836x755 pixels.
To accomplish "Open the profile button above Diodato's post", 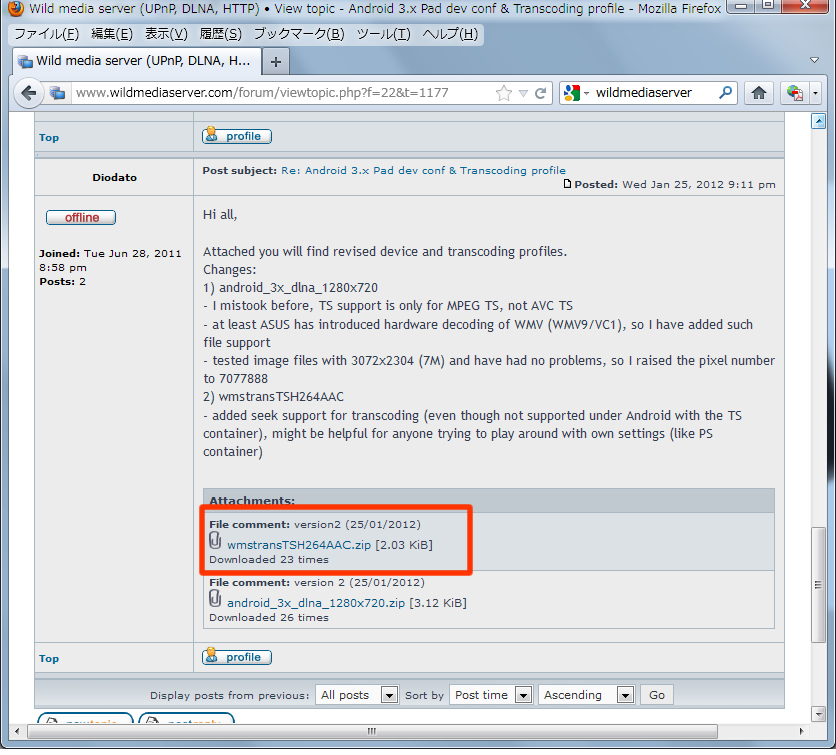I will pyautogui.click(x=237, y=136).
